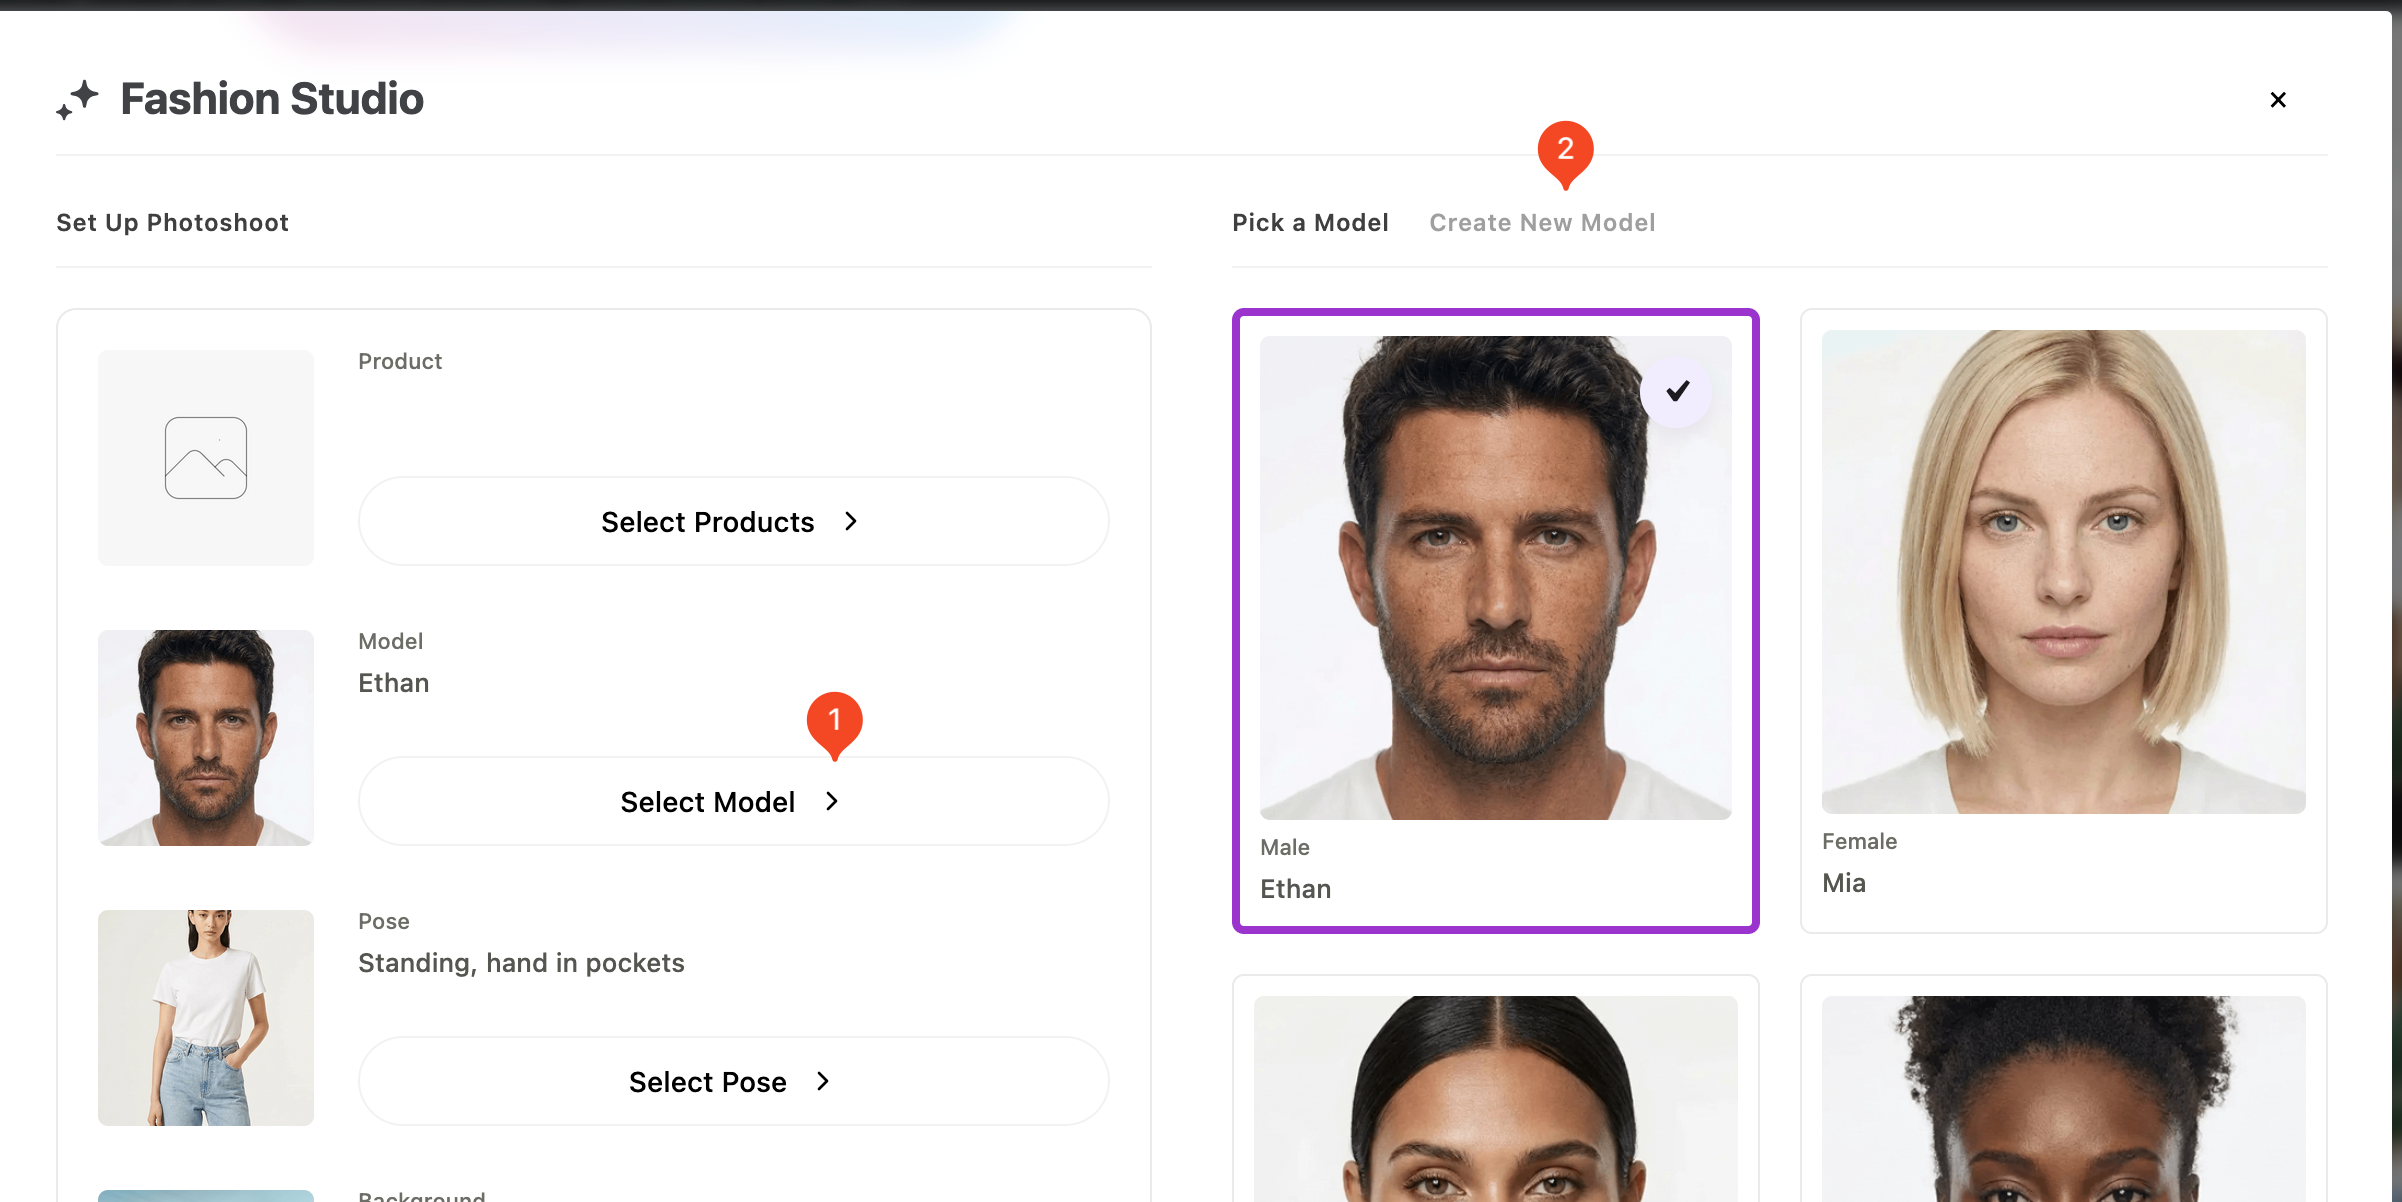2402x1202 pixels.
Task: Click Ethan's thumbnail in the Model row
Action: (206, 738)
